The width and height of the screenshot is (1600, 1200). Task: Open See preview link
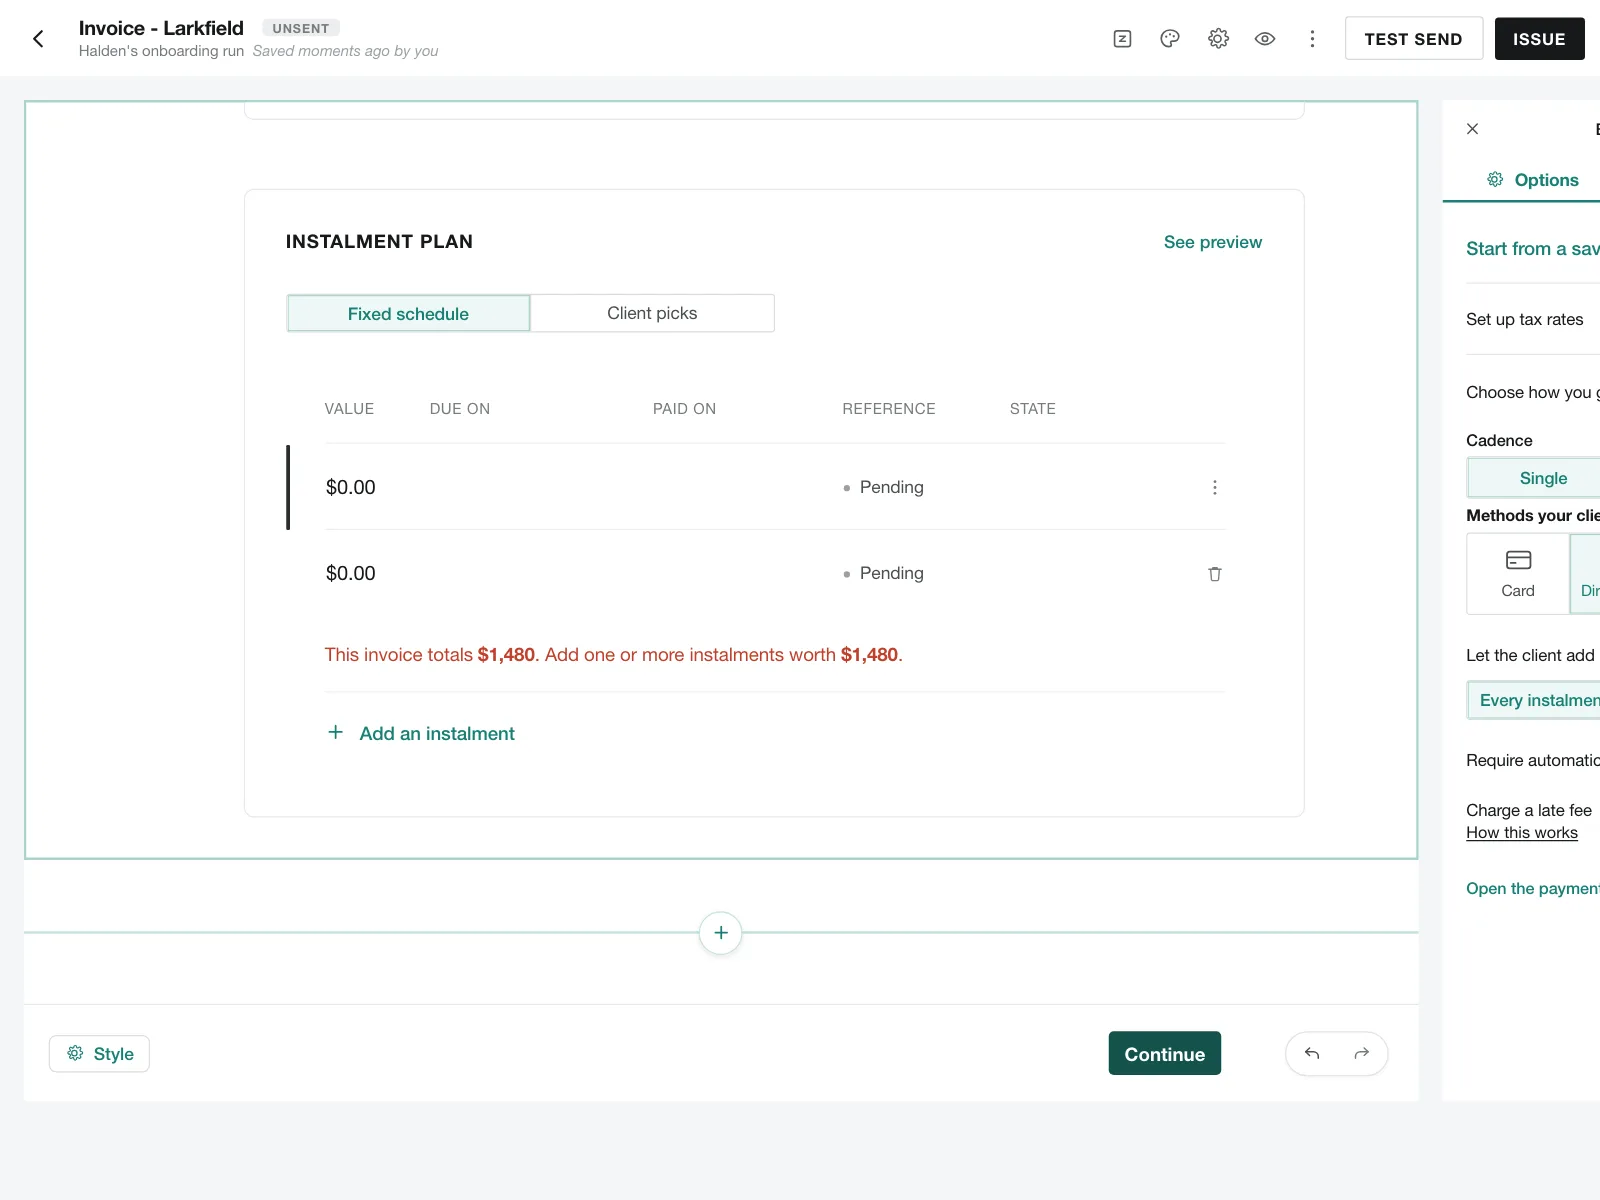coord(1212,242)
